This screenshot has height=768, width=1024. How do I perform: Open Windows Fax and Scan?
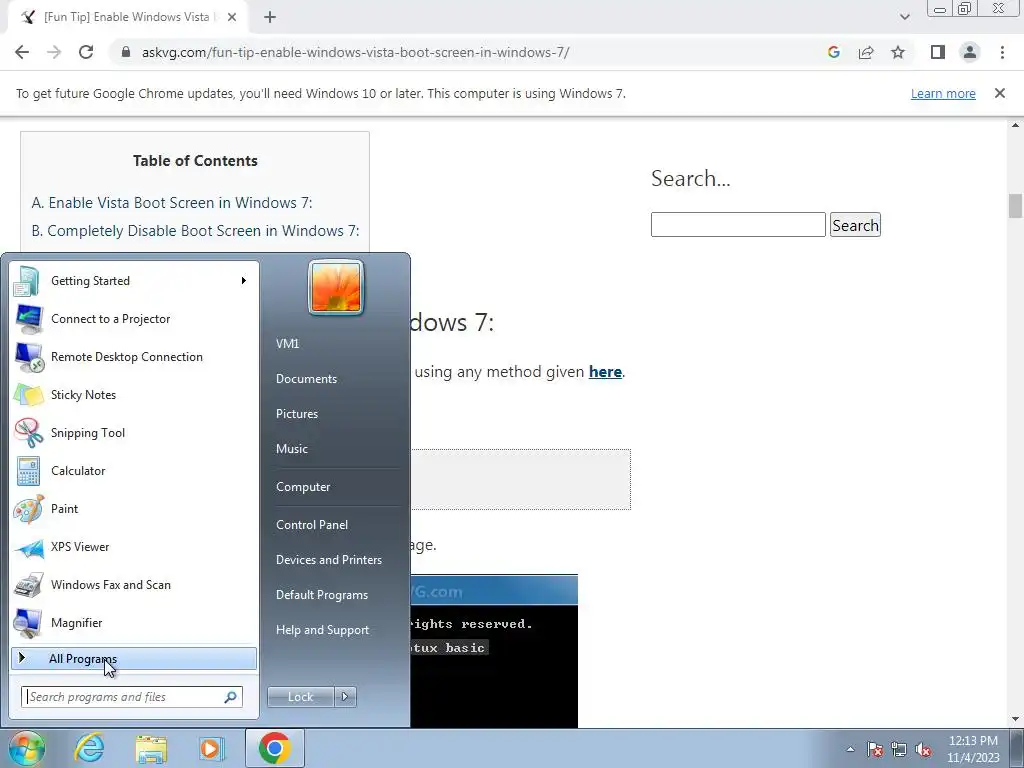(134, 584)
